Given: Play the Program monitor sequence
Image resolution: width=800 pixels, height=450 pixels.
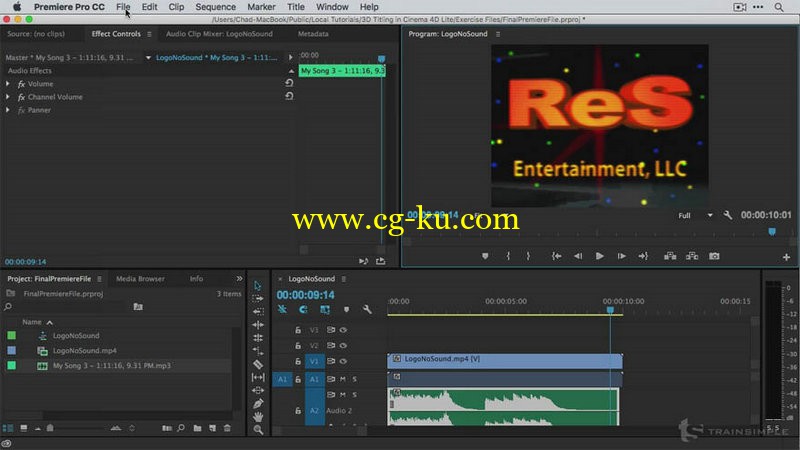Looking at the screenshot, I should coord(599,256).
